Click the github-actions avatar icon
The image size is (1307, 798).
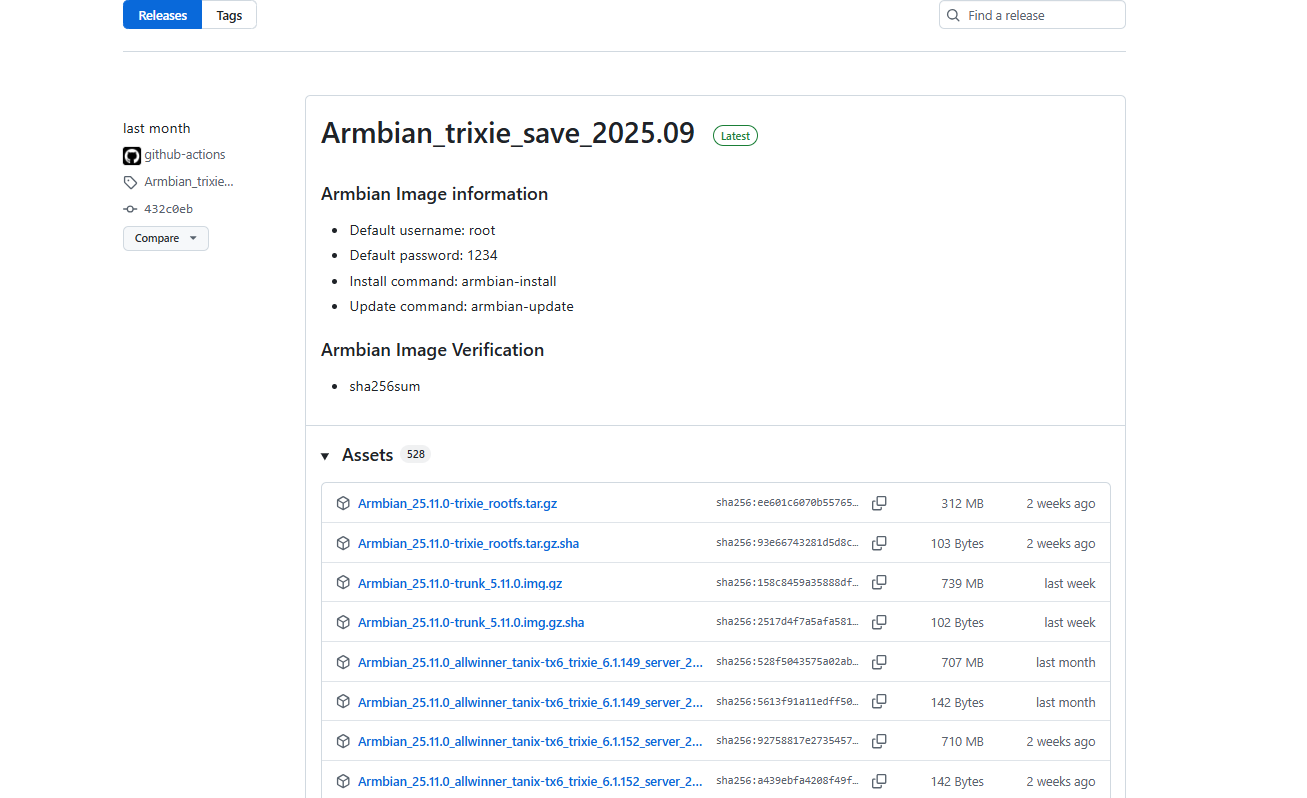(x=132, y=155)
